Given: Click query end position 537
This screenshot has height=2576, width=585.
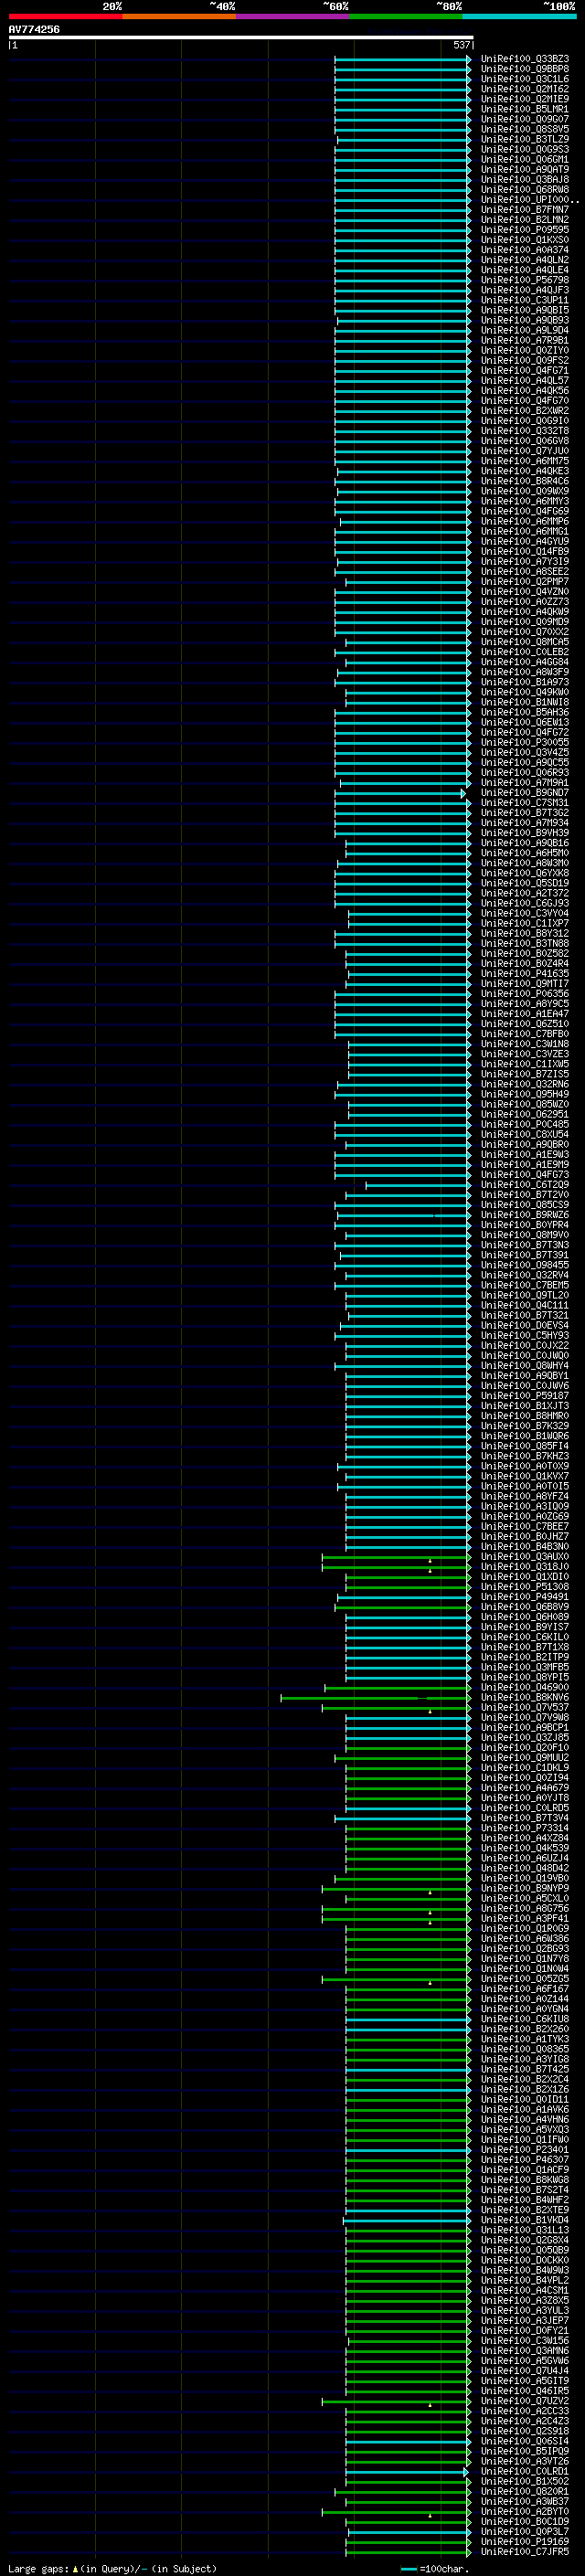Looking at the screenshot, I should pos(461,45).
